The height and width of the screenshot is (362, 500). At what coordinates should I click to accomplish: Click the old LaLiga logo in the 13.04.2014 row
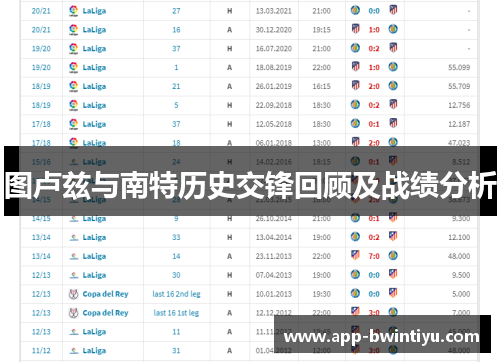(74, 238)
